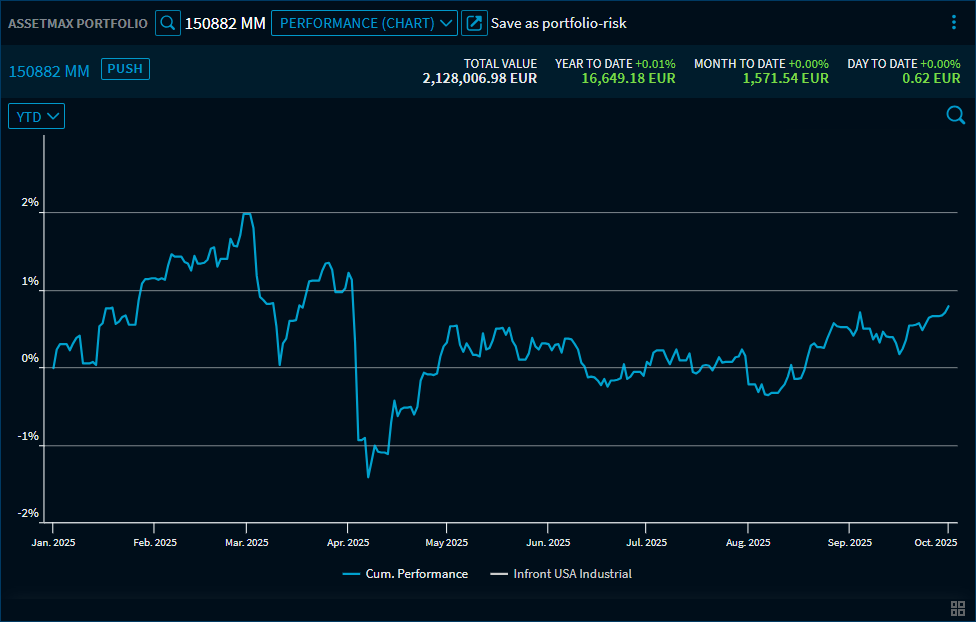The width and height of the screenshot is (976, 622).
Task: Click the search icon beside 150882 MM field
Action: [167, 22]
